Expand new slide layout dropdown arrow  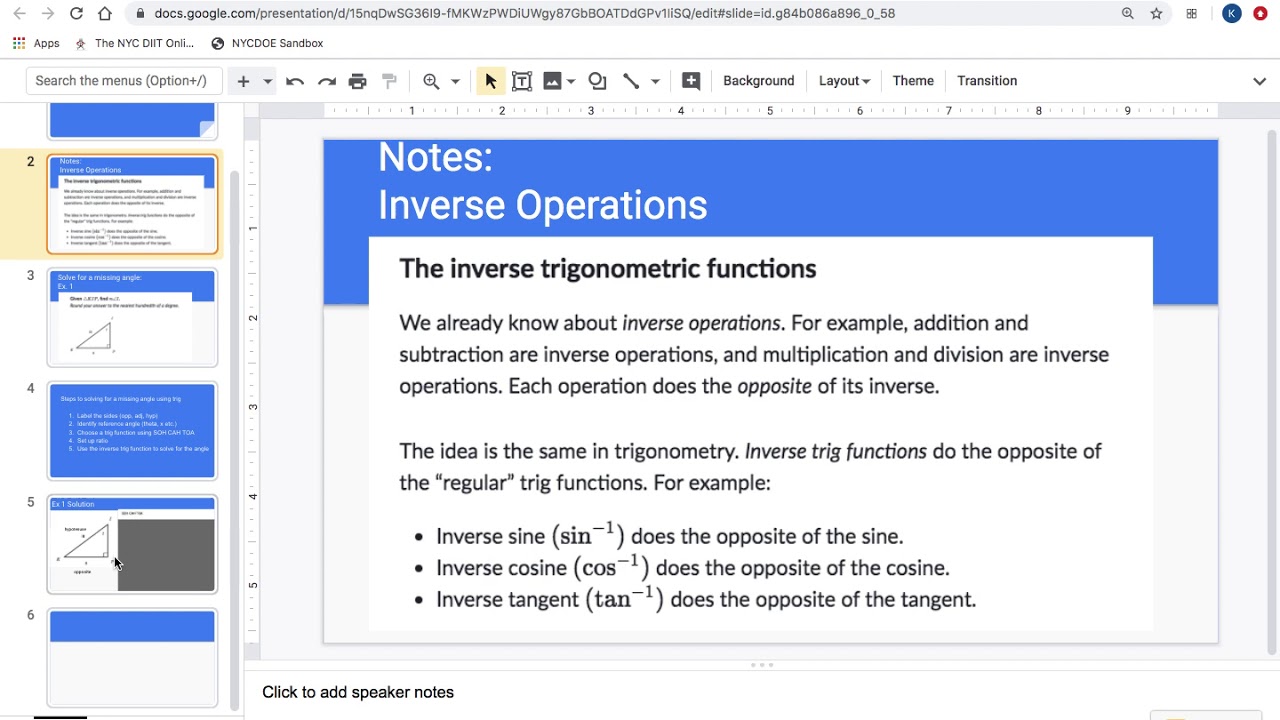pyautogui.click(x=267, y=81)
